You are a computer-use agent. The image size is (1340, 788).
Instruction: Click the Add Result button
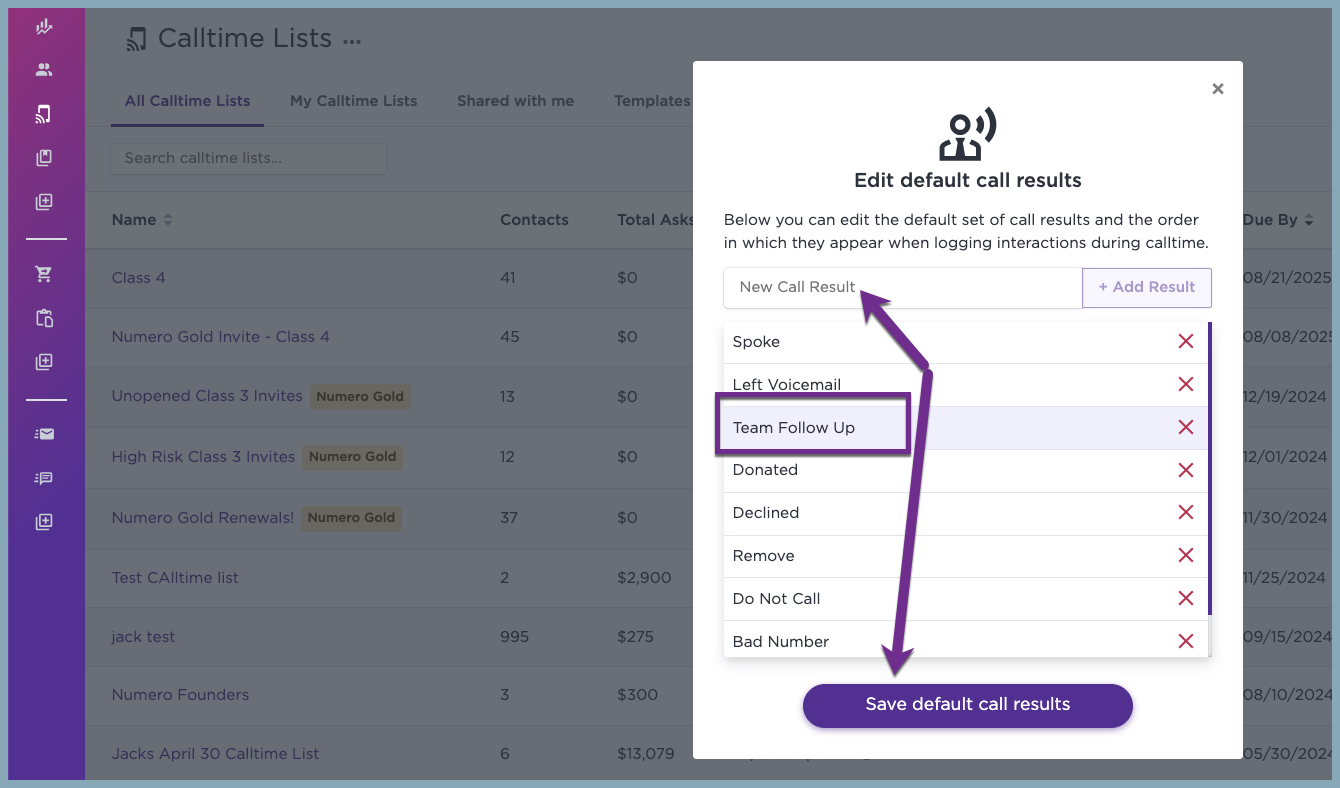(x=1147, y=287)
